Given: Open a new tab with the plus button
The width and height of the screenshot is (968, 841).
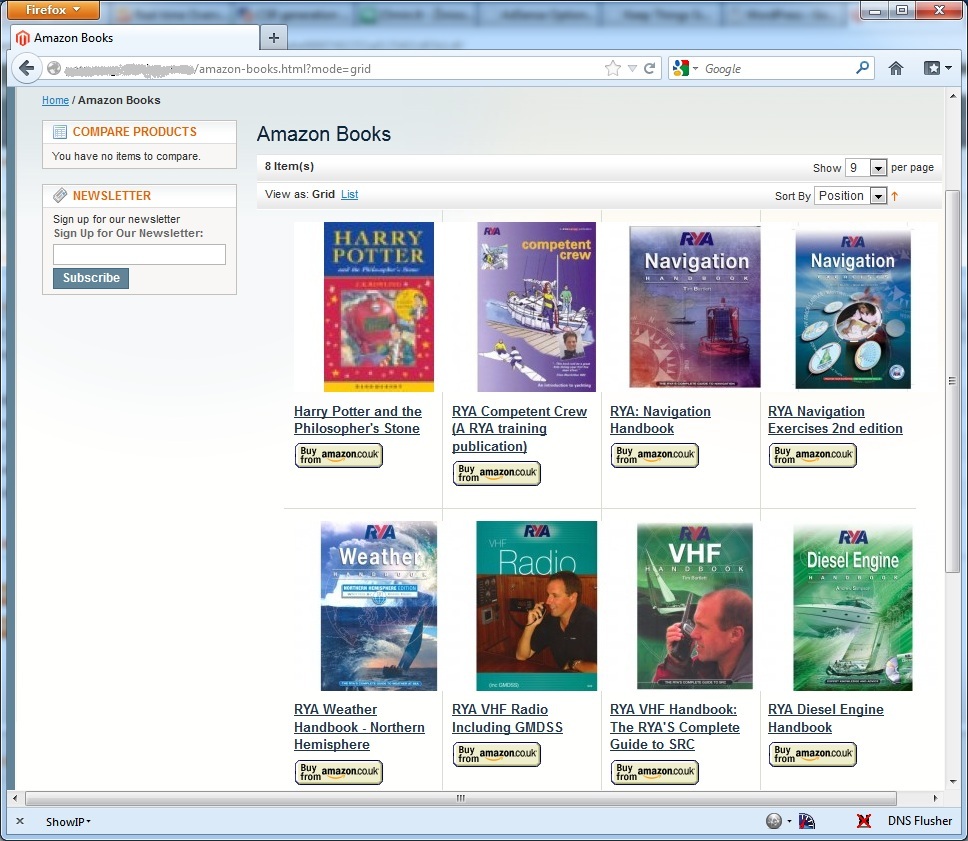Looking at the screenshot, I should point(273,38).
